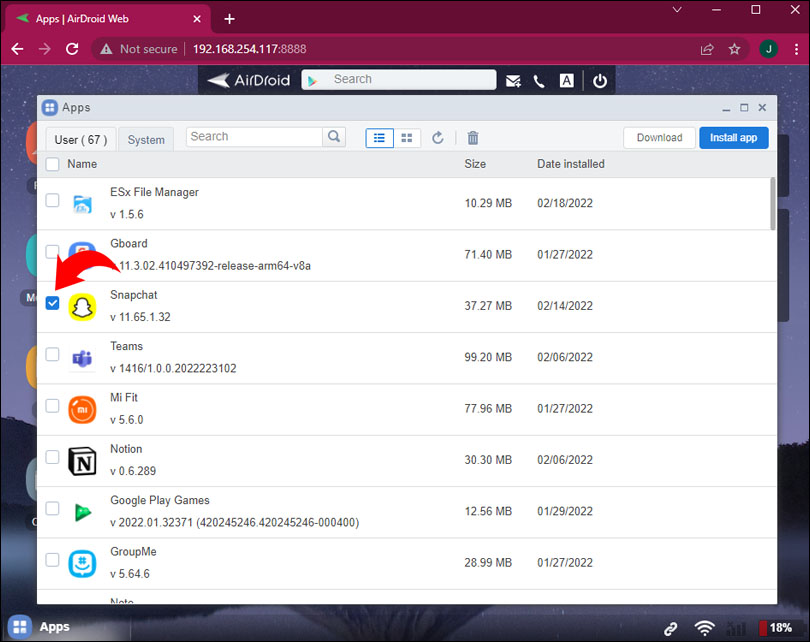
Task: Click the Install app button
Action: (x=734, y=138)
